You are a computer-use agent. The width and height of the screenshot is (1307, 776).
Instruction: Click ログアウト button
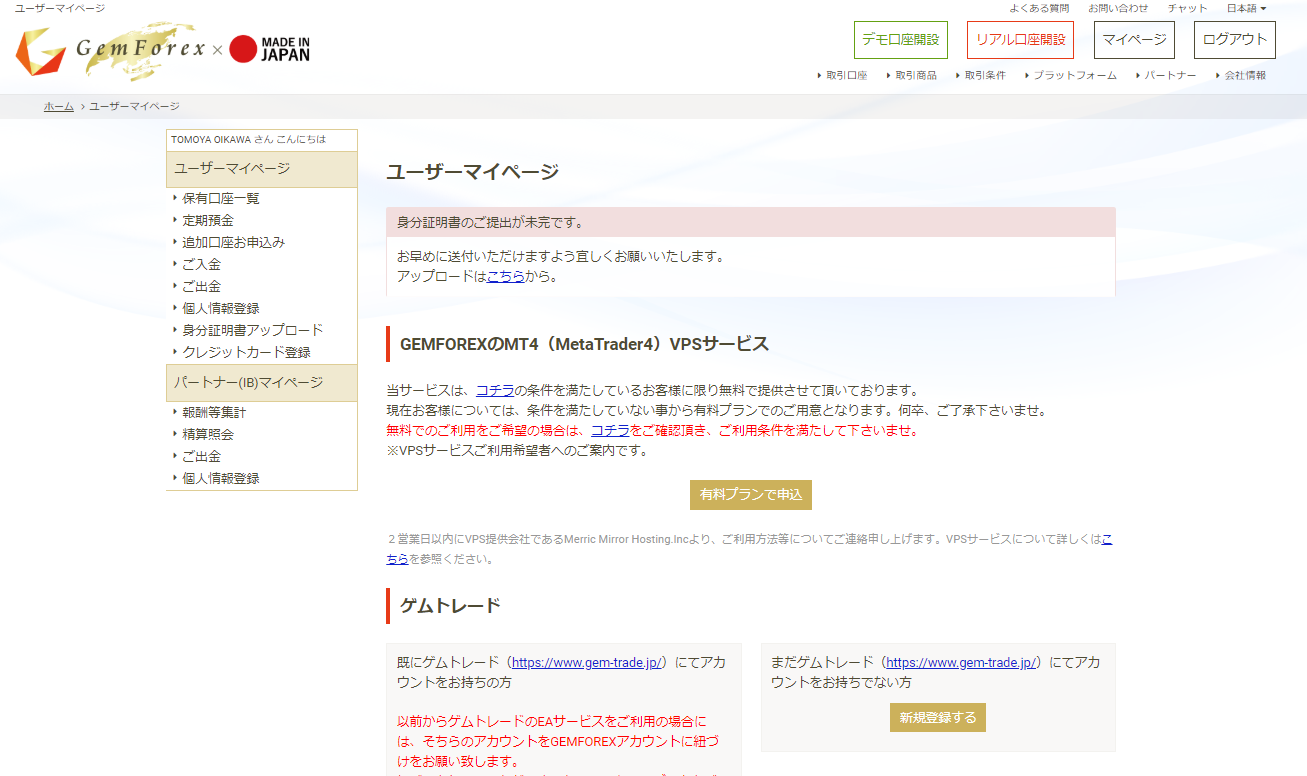1234,40
